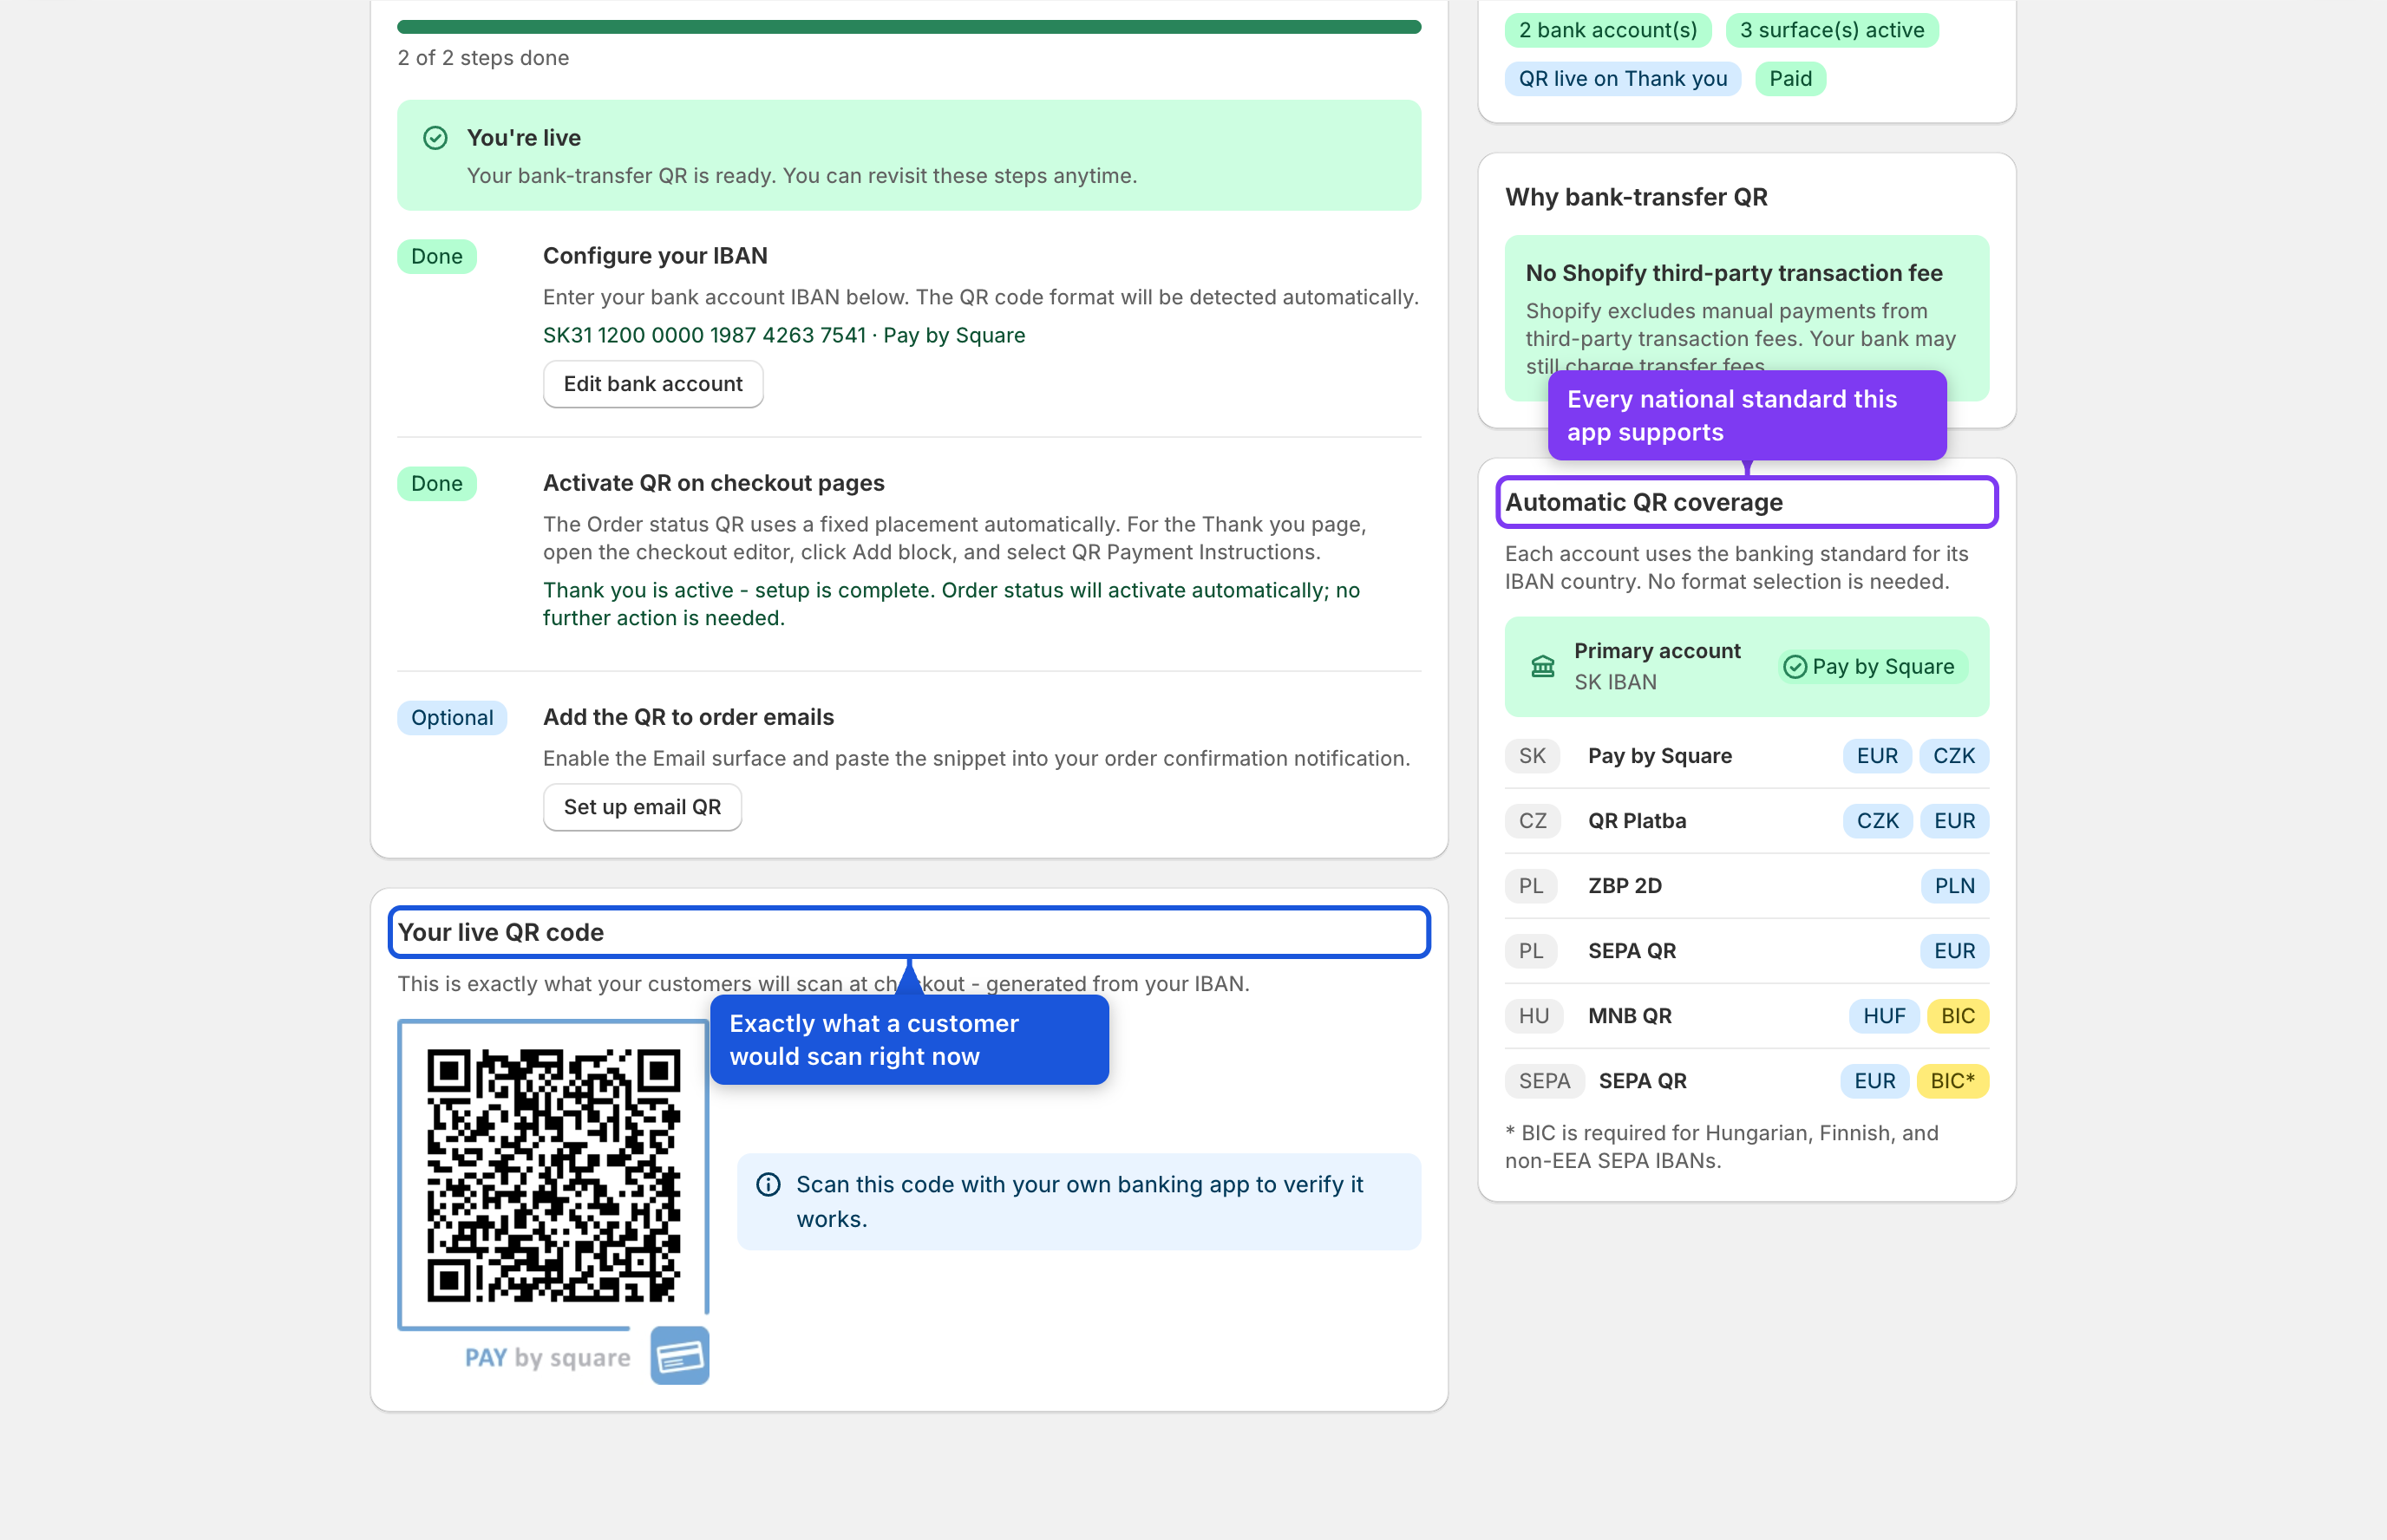Click the Edit bank account button
This screenshot has height=1540, width=2387.
[x=653, y=384]
